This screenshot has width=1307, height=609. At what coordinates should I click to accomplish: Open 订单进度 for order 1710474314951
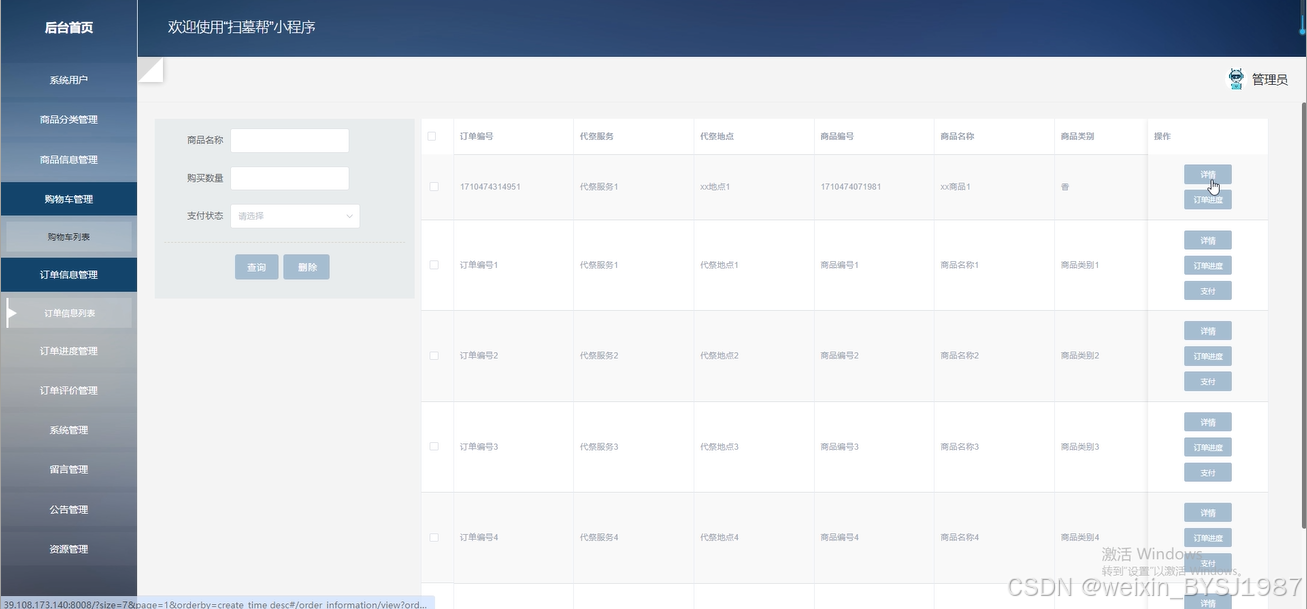1208,200
